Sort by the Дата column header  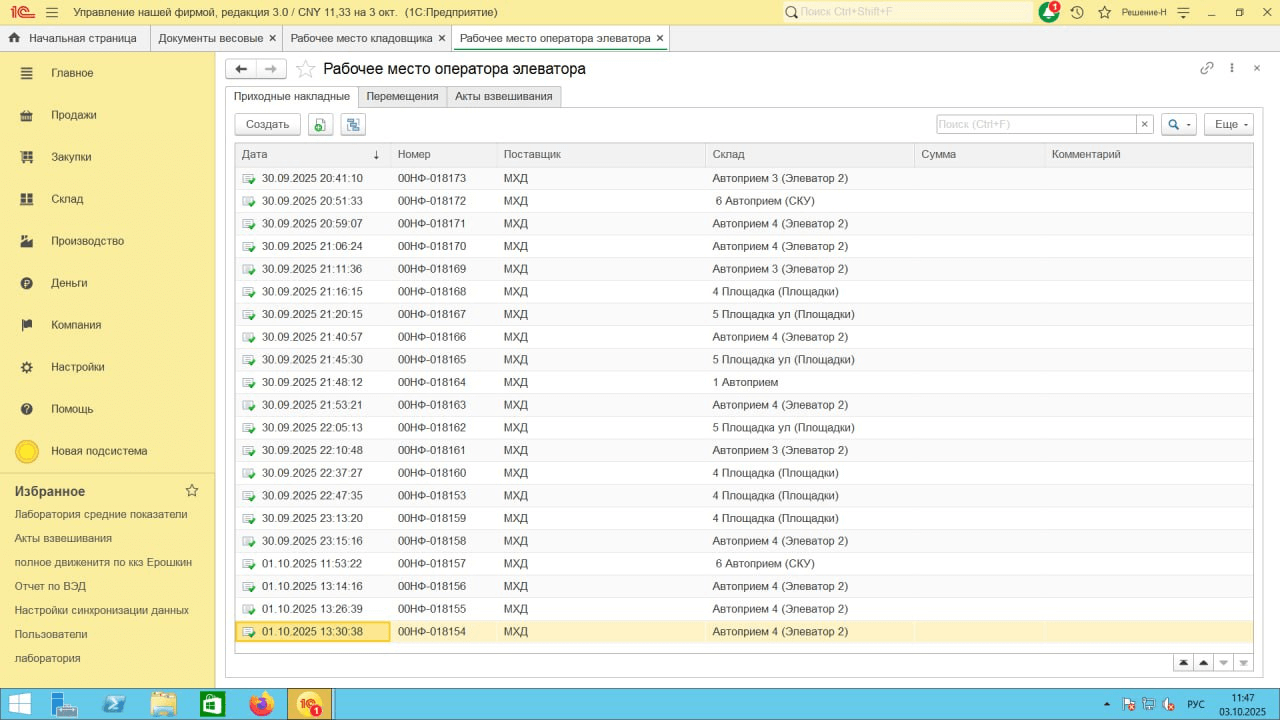click(x=311, y=154)
